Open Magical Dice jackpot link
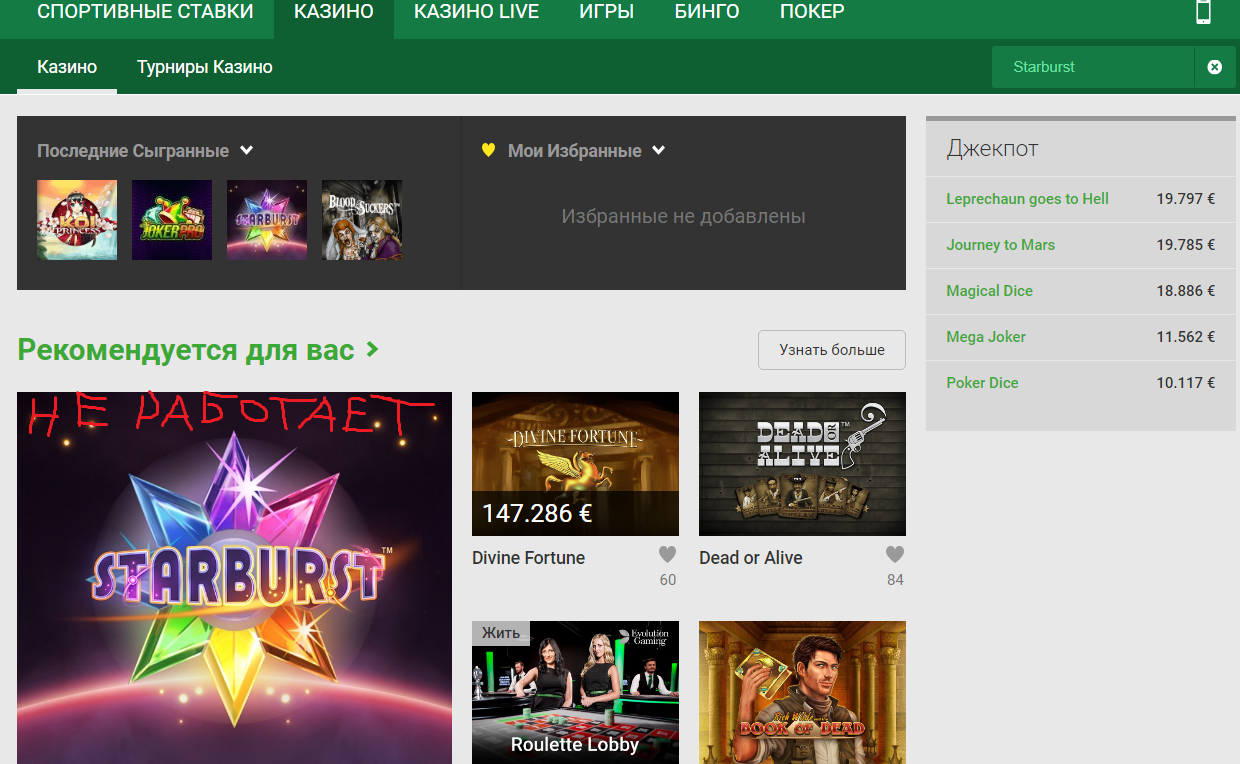The width and height of the screenshot is (1240, 764). (x=989, y=291)
